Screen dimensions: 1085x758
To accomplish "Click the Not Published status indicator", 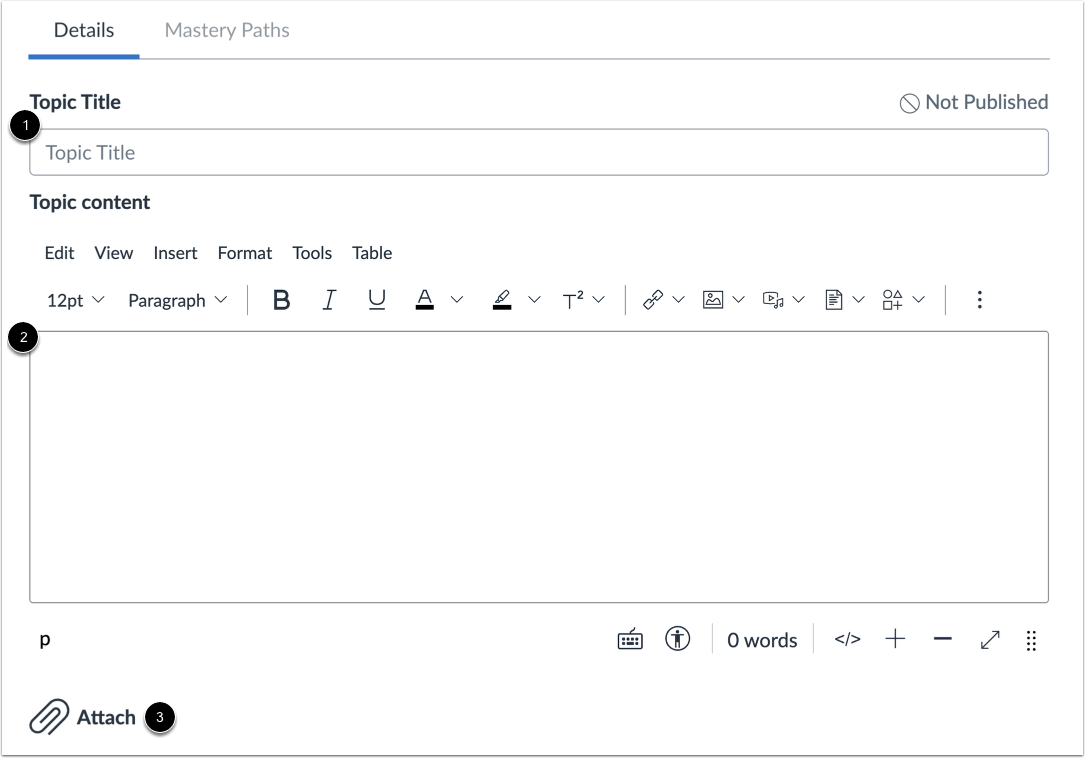I will pyautogui.click(x=974, y=102).
